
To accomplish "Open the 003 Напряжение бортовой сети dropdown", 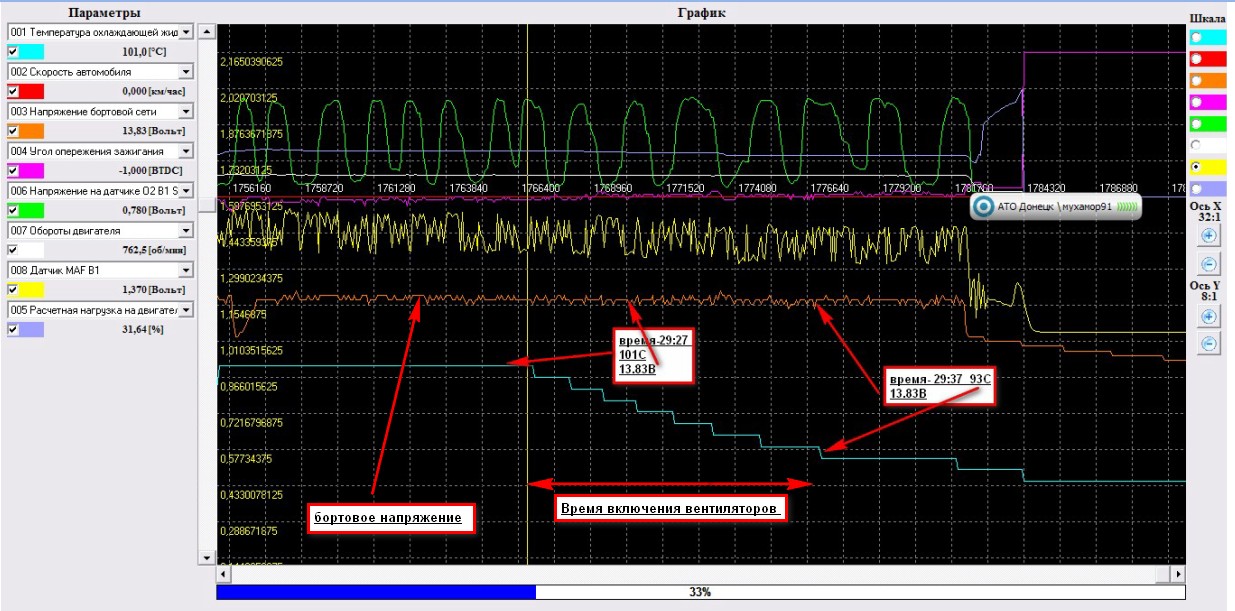I will pyautogui.click(x=185, y=111).
